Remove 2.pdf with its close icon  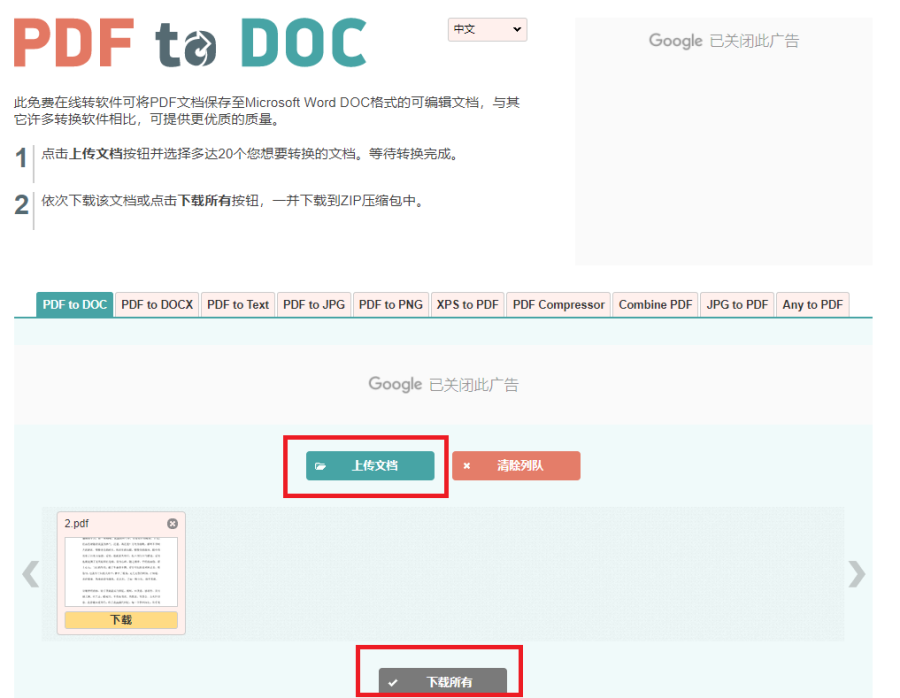click(172, 524)
